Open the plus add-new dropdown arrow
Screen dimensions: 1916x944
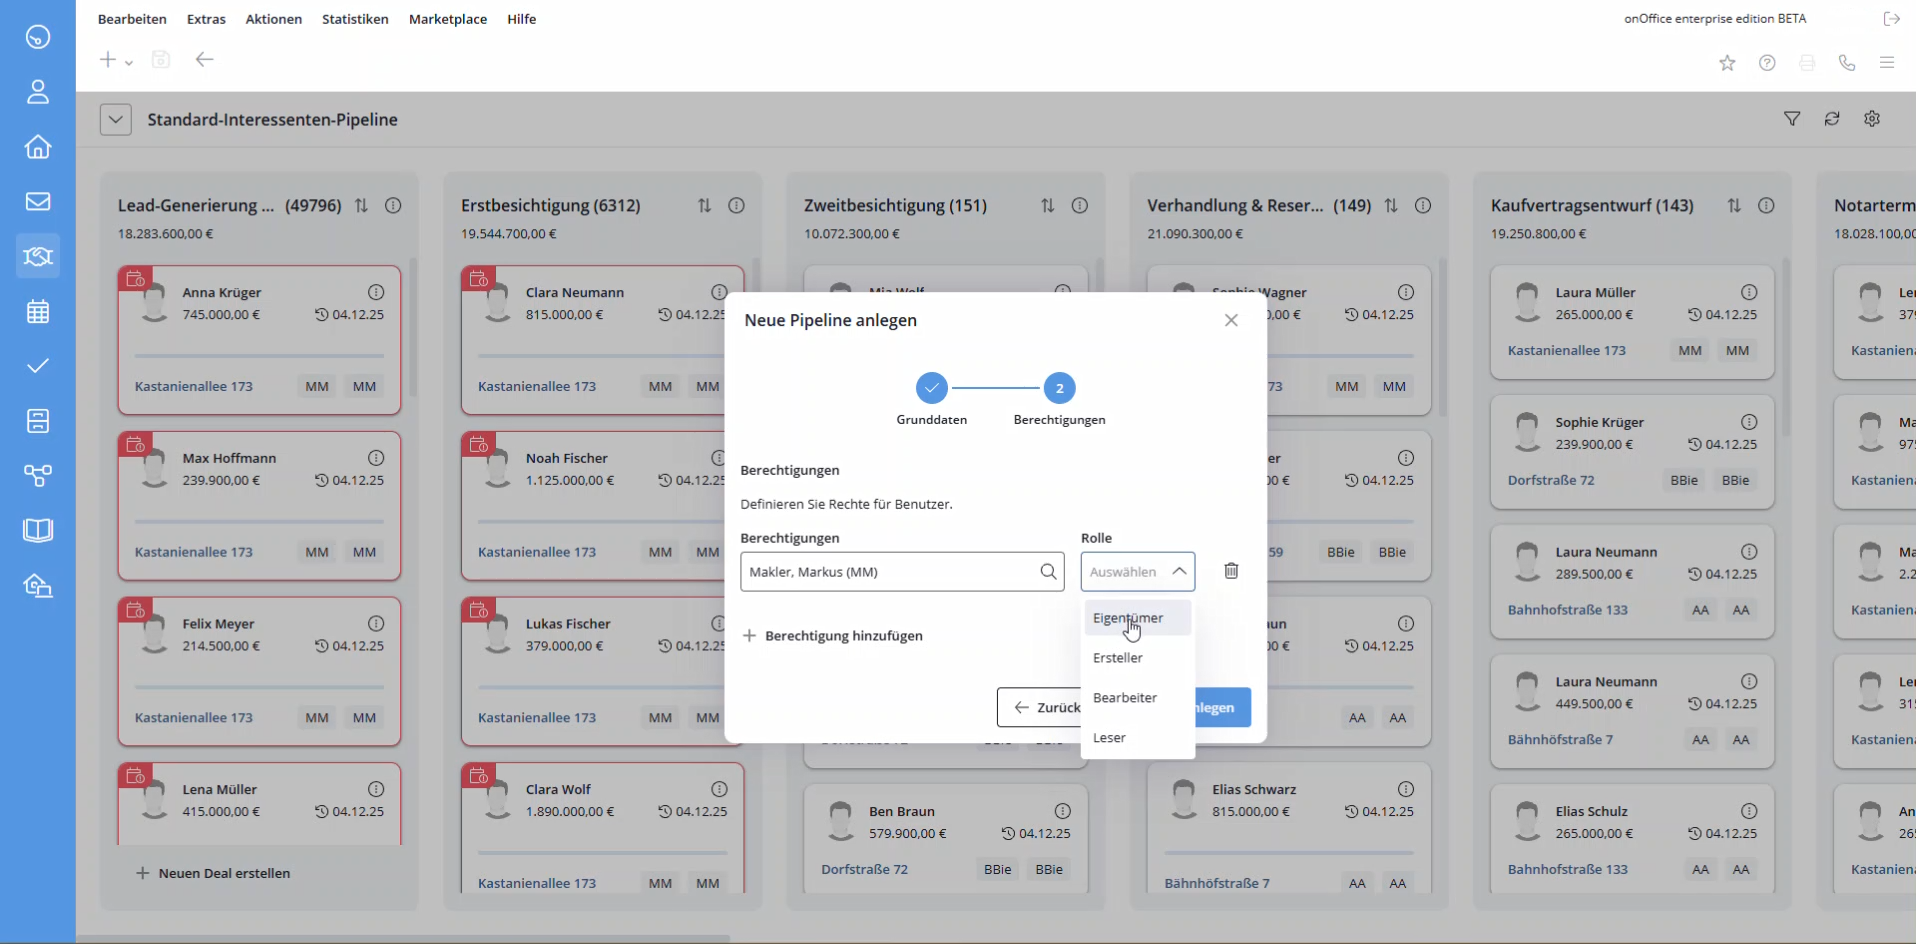(x=129, y=63)
